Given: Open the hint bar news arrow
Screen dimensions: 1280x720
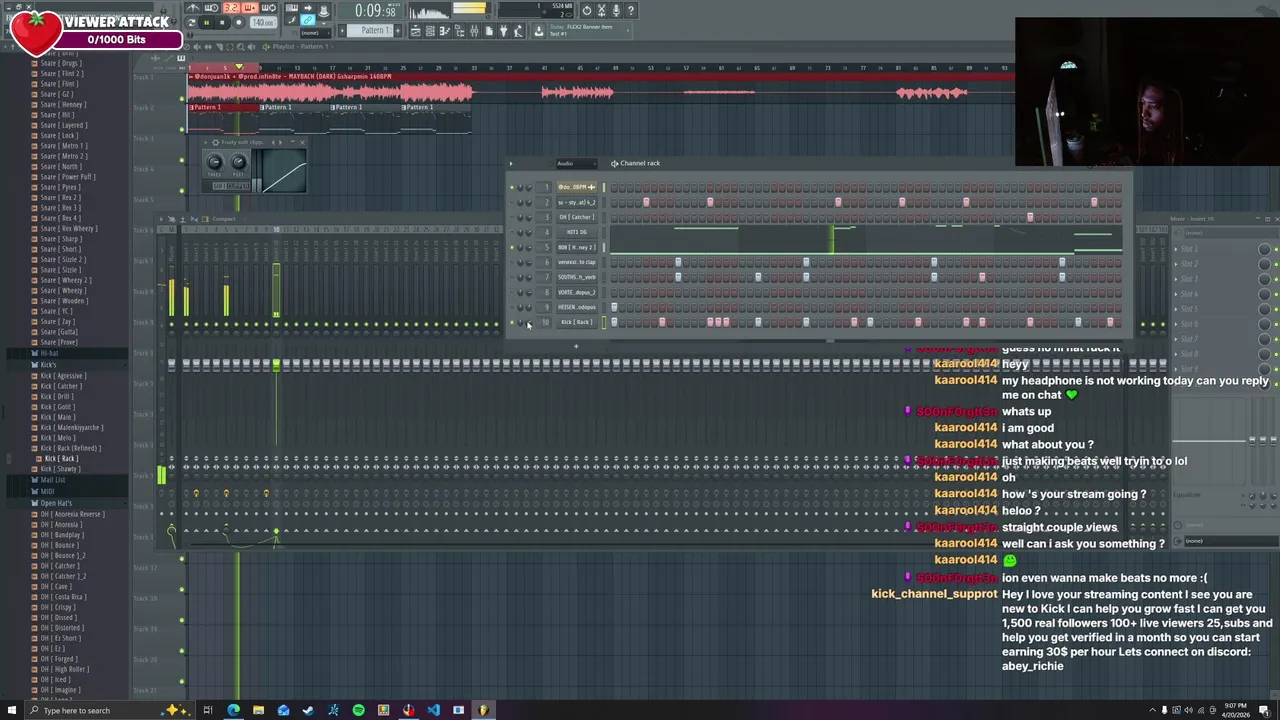Looking at the screenshot, I should tap(627, 31).
